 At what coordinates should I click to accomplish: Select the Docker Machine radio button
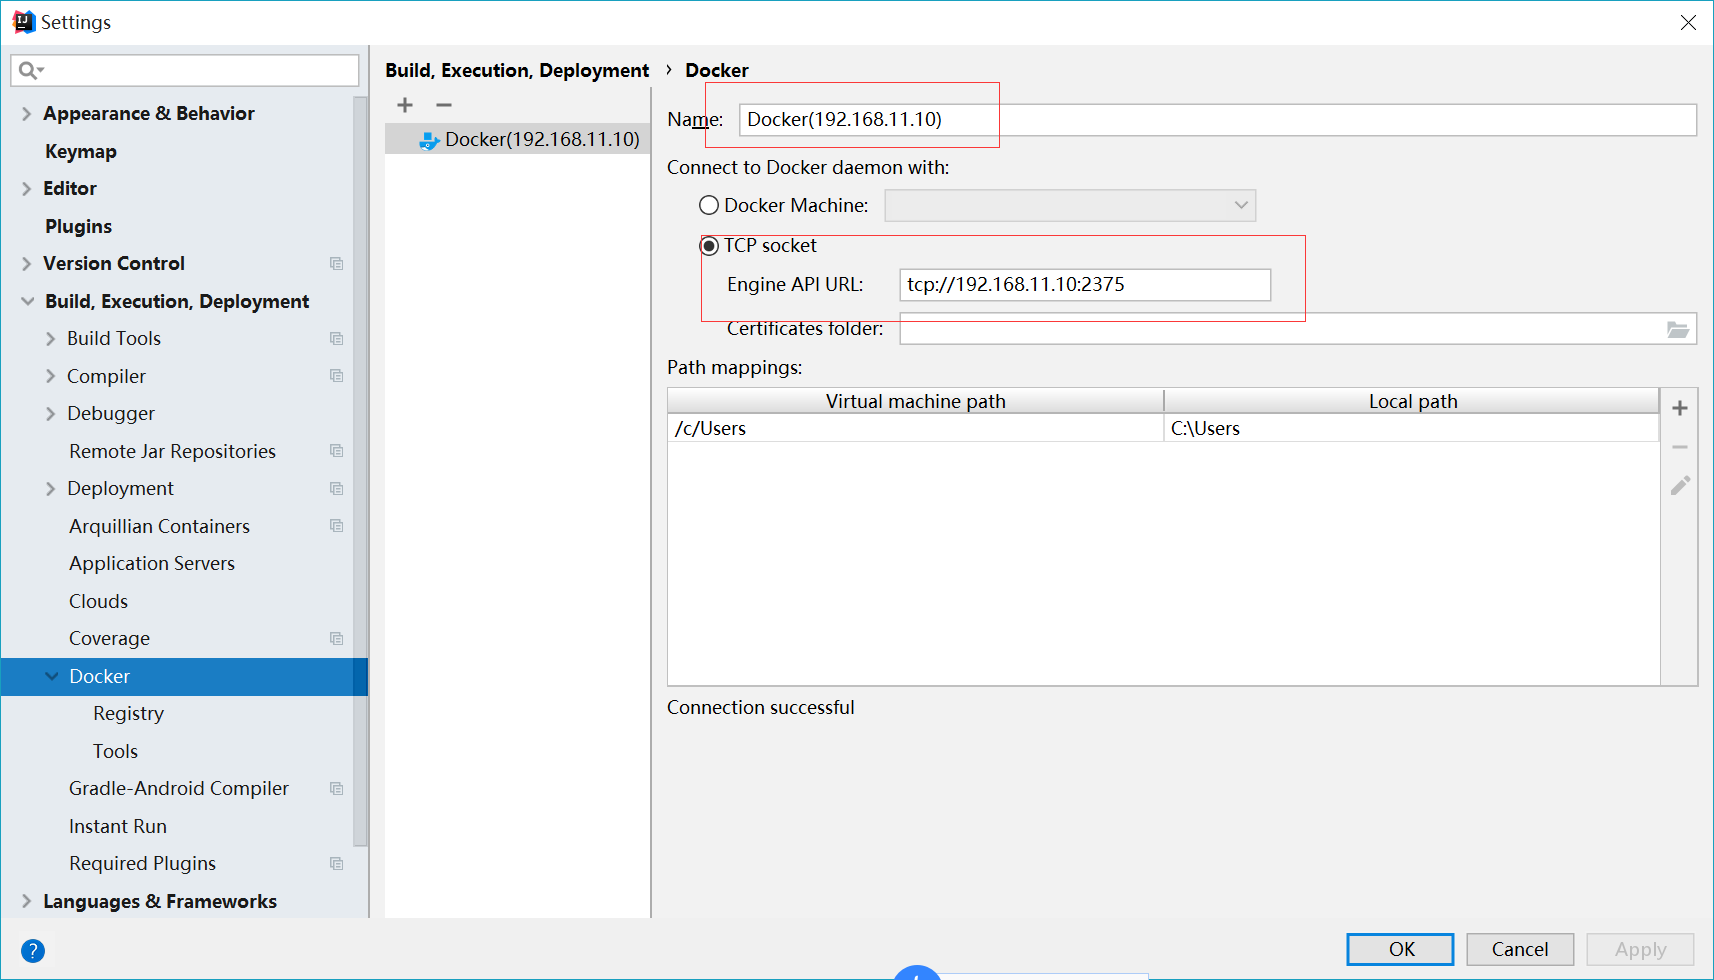(709, 205)
